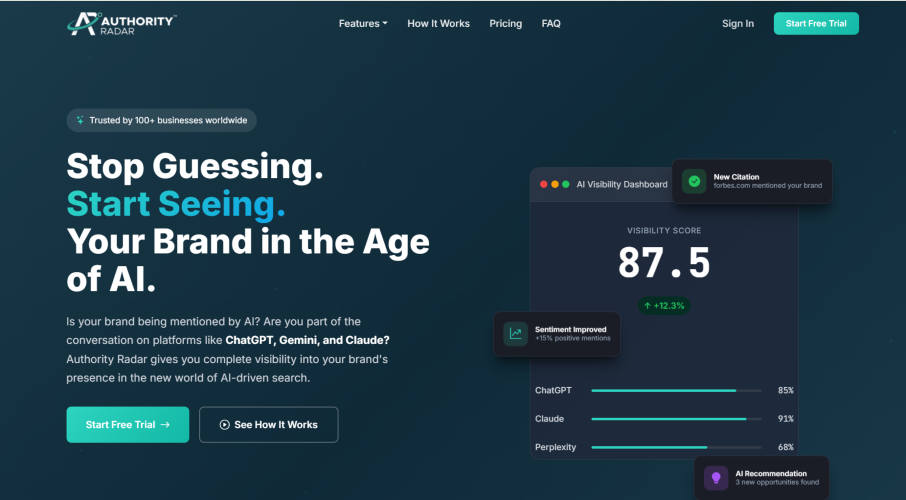The width and height of the screenshot is (906, 500).
Task: Click AI Recommendation card title
Action: 771,473
